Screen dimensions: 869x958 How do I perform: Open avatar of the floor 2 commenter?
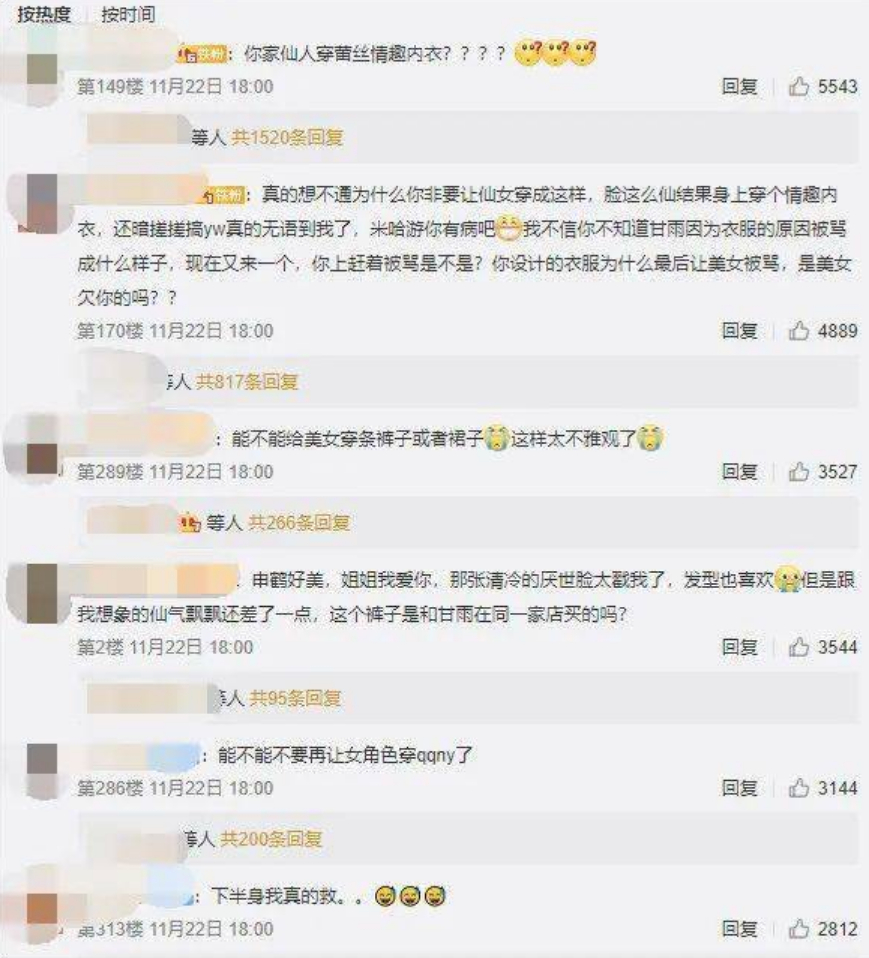[42, 593]
